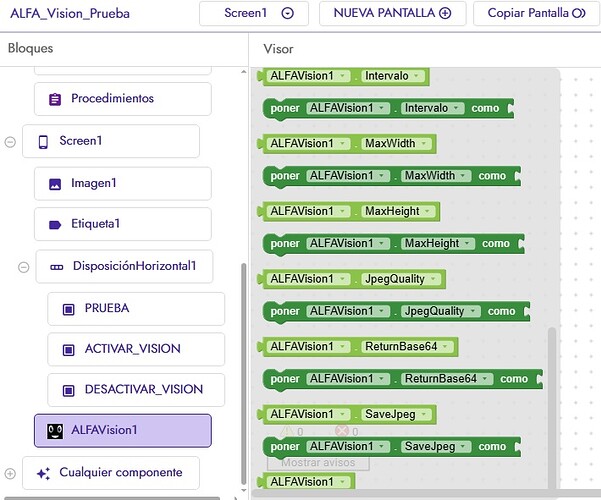Click the Copiar Pantalla button
Image resolution: width=601 pixels, height=500 pixels.
(x=536, y=13)
